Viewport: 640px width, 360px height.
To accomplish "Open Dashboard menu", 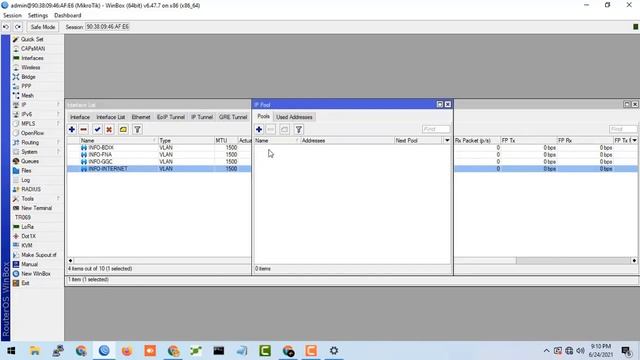I will pos(67,16).
